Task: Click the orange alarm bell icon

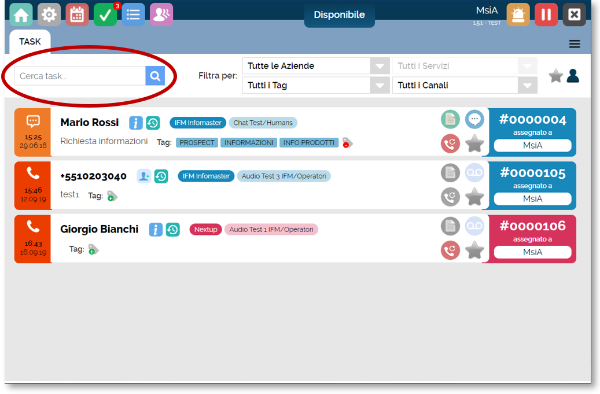Action: coord(518,15)
